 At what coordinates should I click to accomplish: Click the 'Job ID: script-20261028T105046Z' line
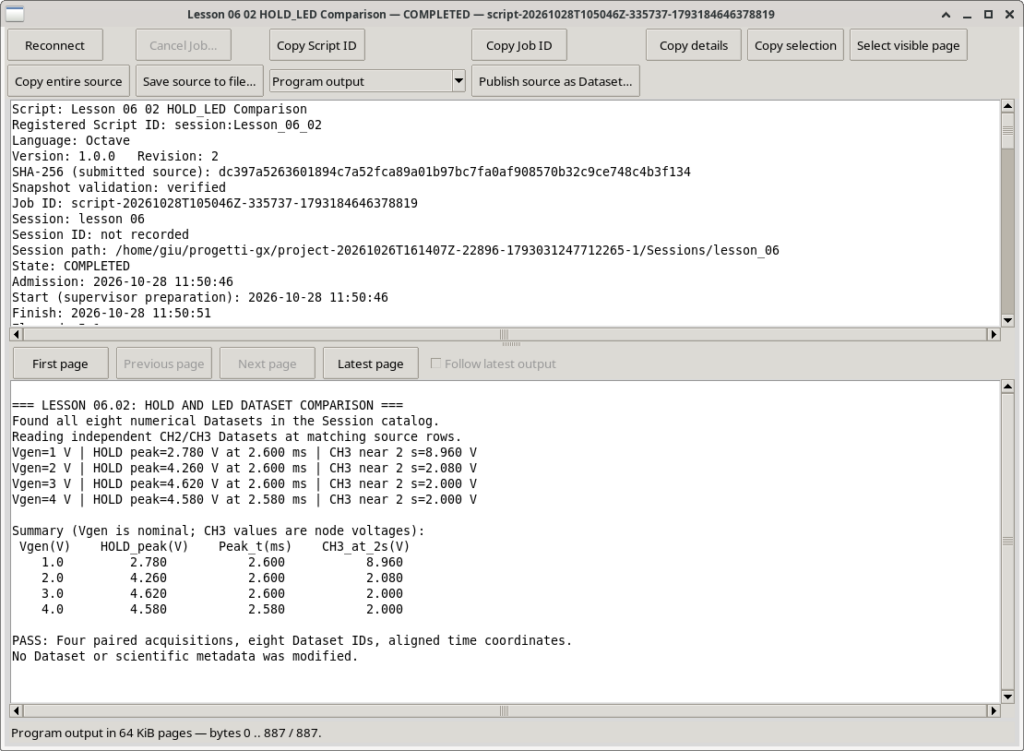(215, 203)
